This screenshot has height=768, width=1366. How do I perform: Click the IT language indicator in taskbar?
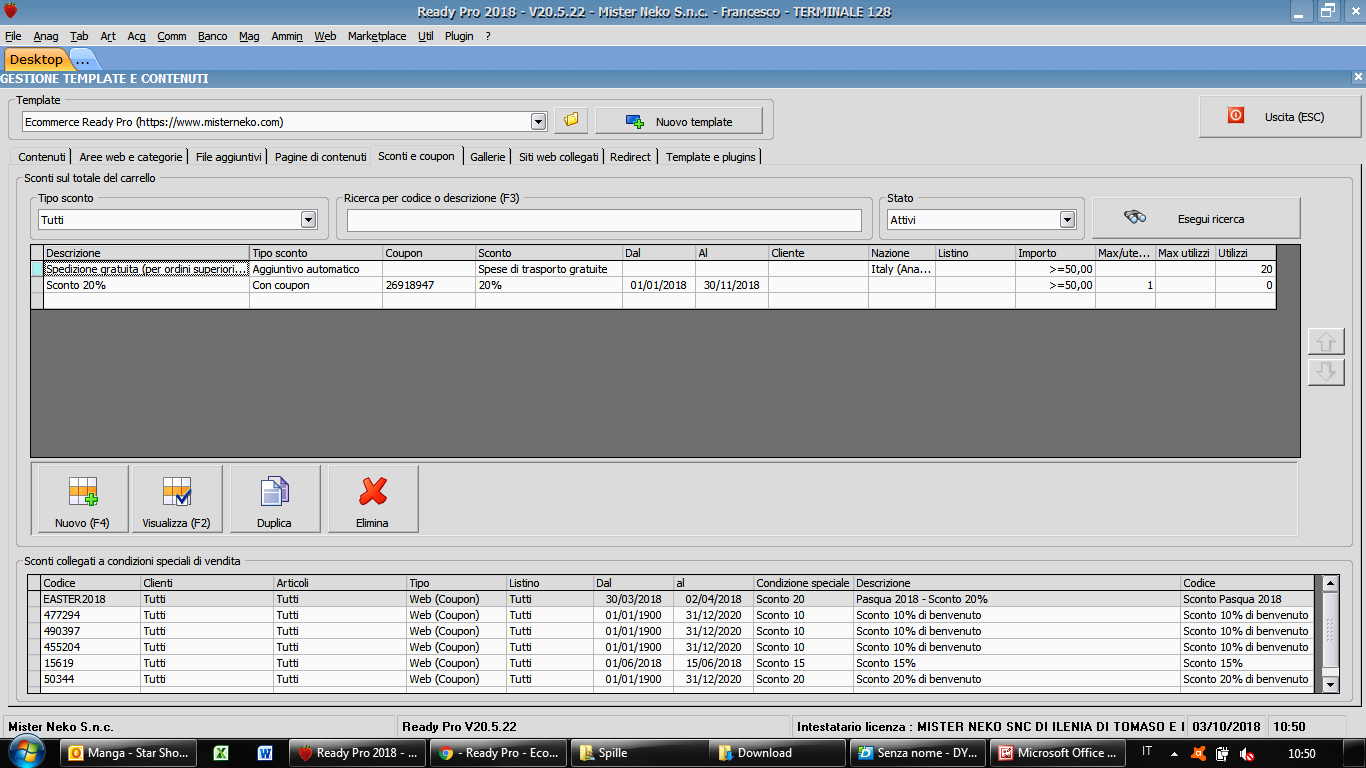point(1147,752)
